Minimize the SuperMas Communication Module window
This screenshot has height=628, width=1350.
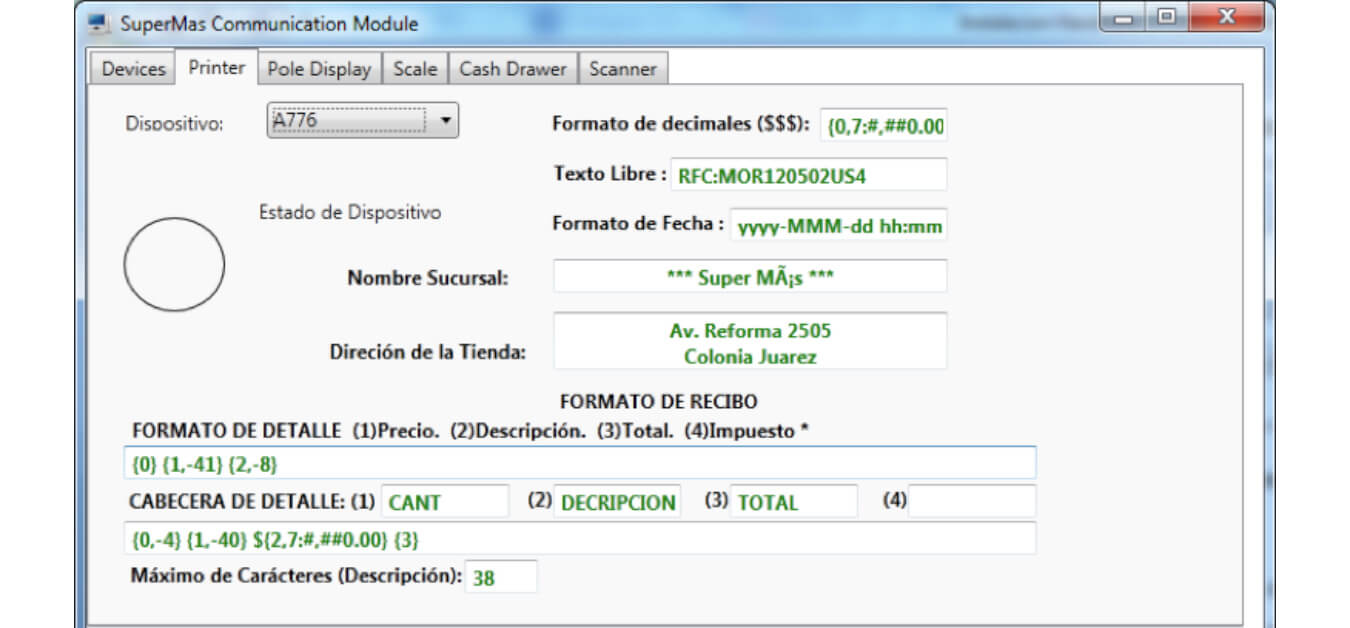tap(1125, 18)
